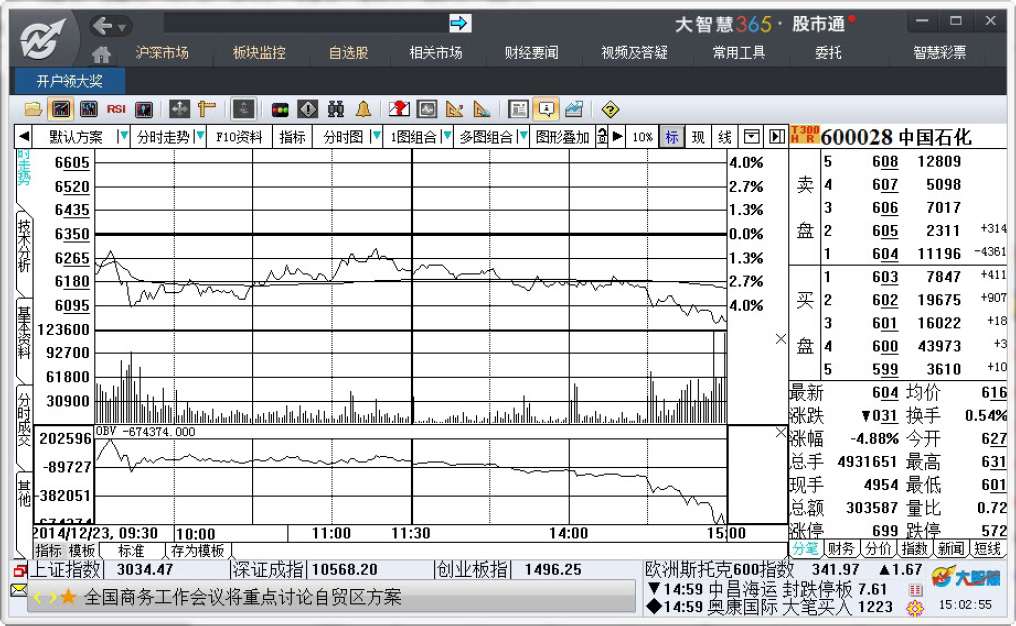
Task: Close the OBV indicator panel X
Action: click(x=781, y=432)
